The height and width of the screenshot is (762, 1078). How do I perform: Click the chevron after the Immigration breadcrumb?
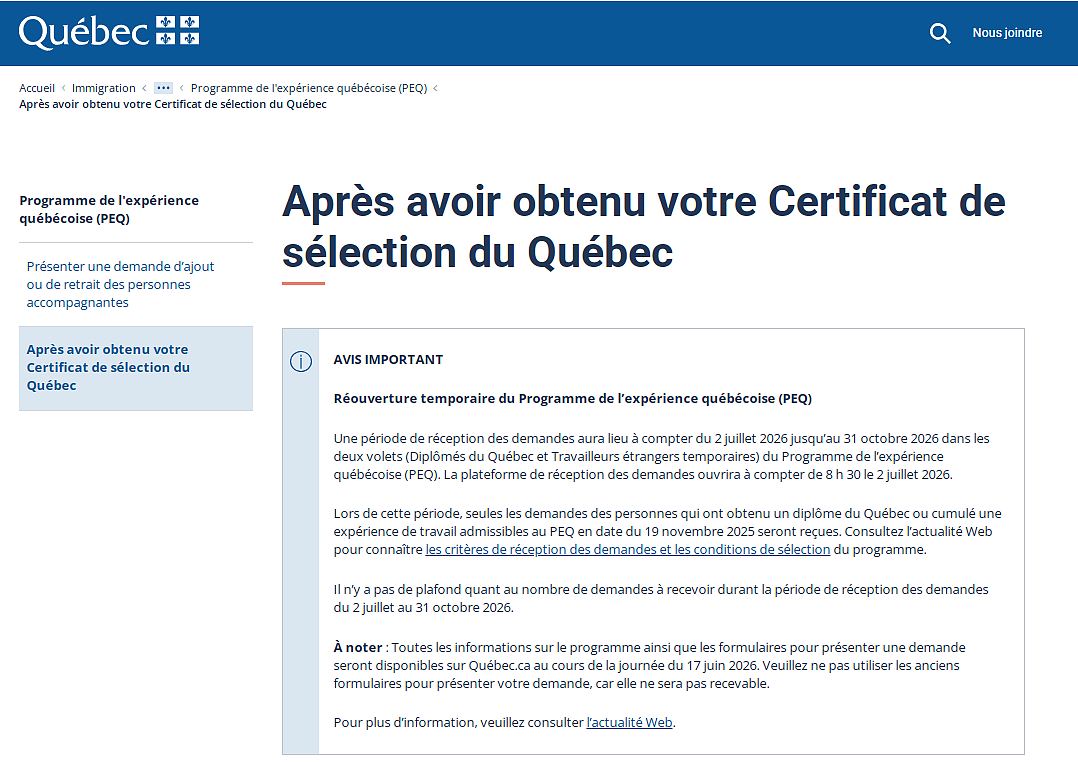pyautogui.click(x=144, y=88)
